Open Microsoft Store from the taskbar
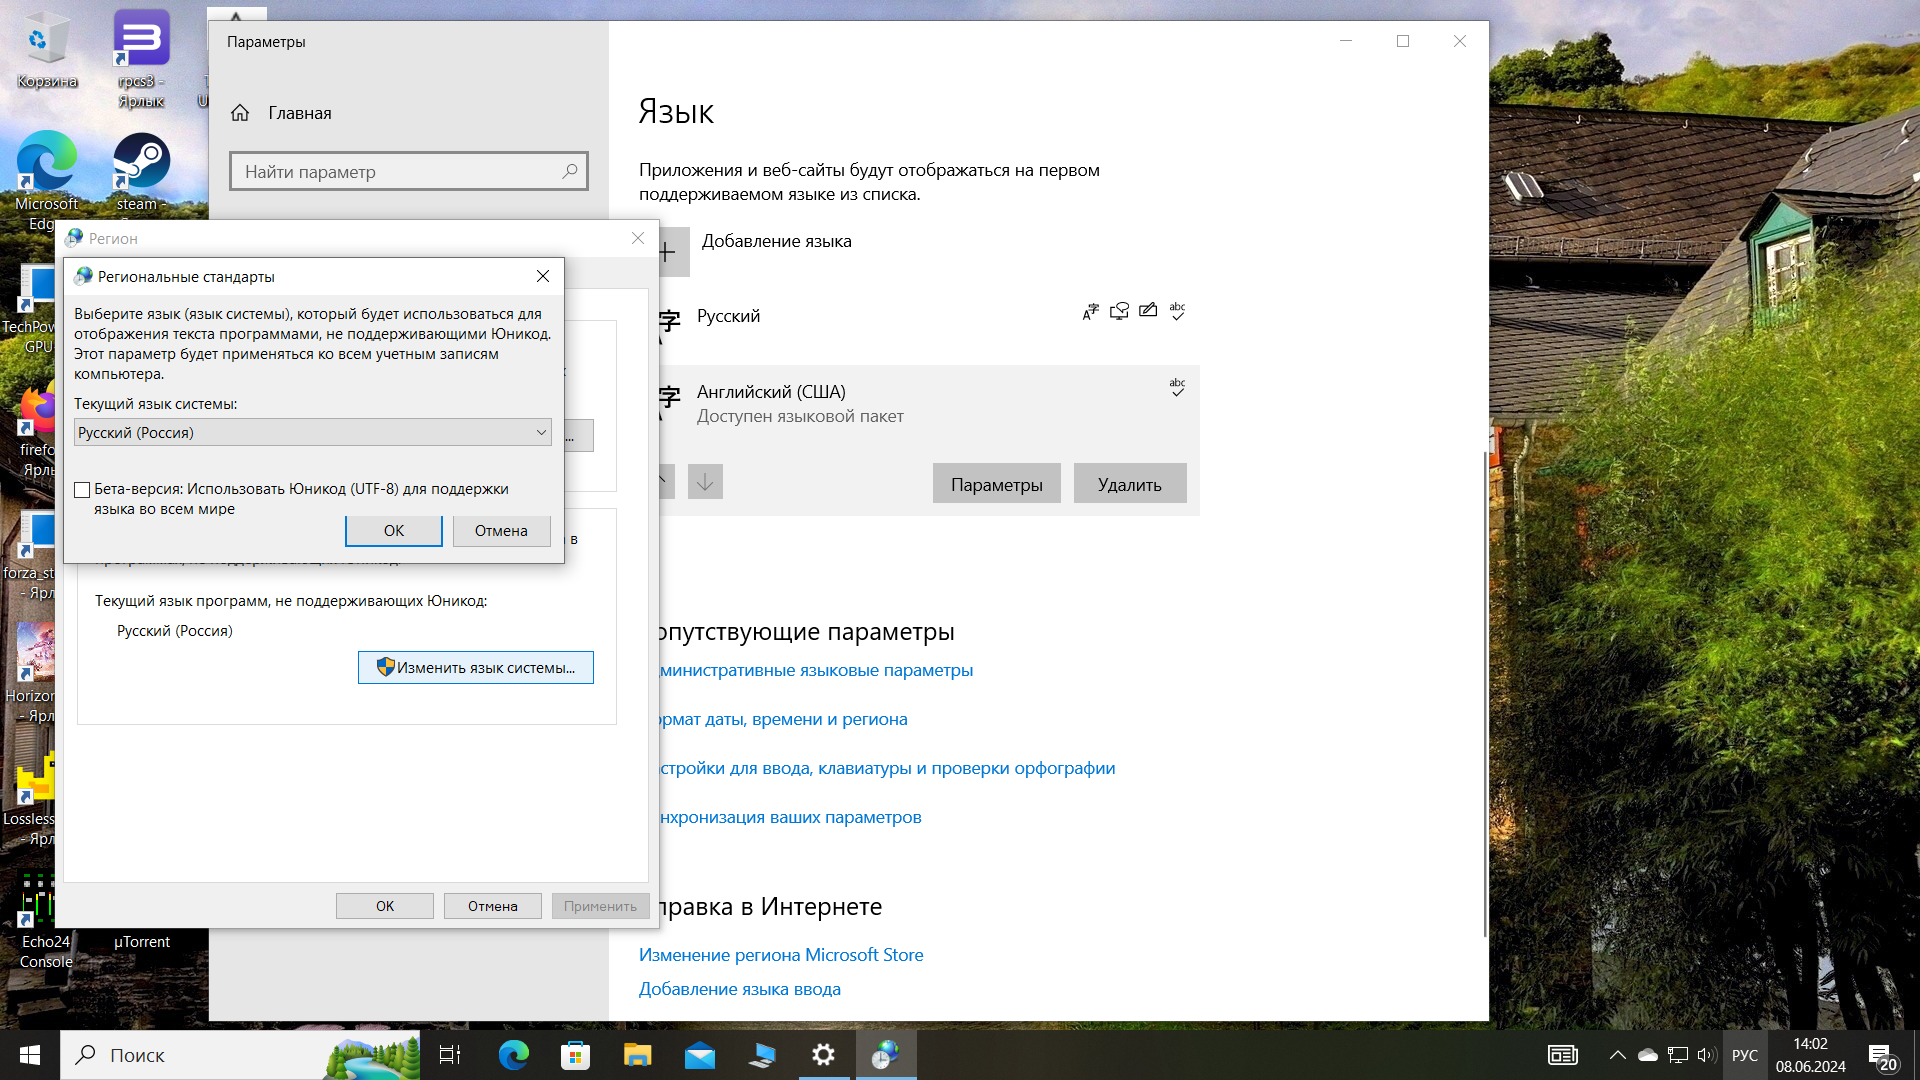1920x1080 pixels. (x=575, y=1055)
